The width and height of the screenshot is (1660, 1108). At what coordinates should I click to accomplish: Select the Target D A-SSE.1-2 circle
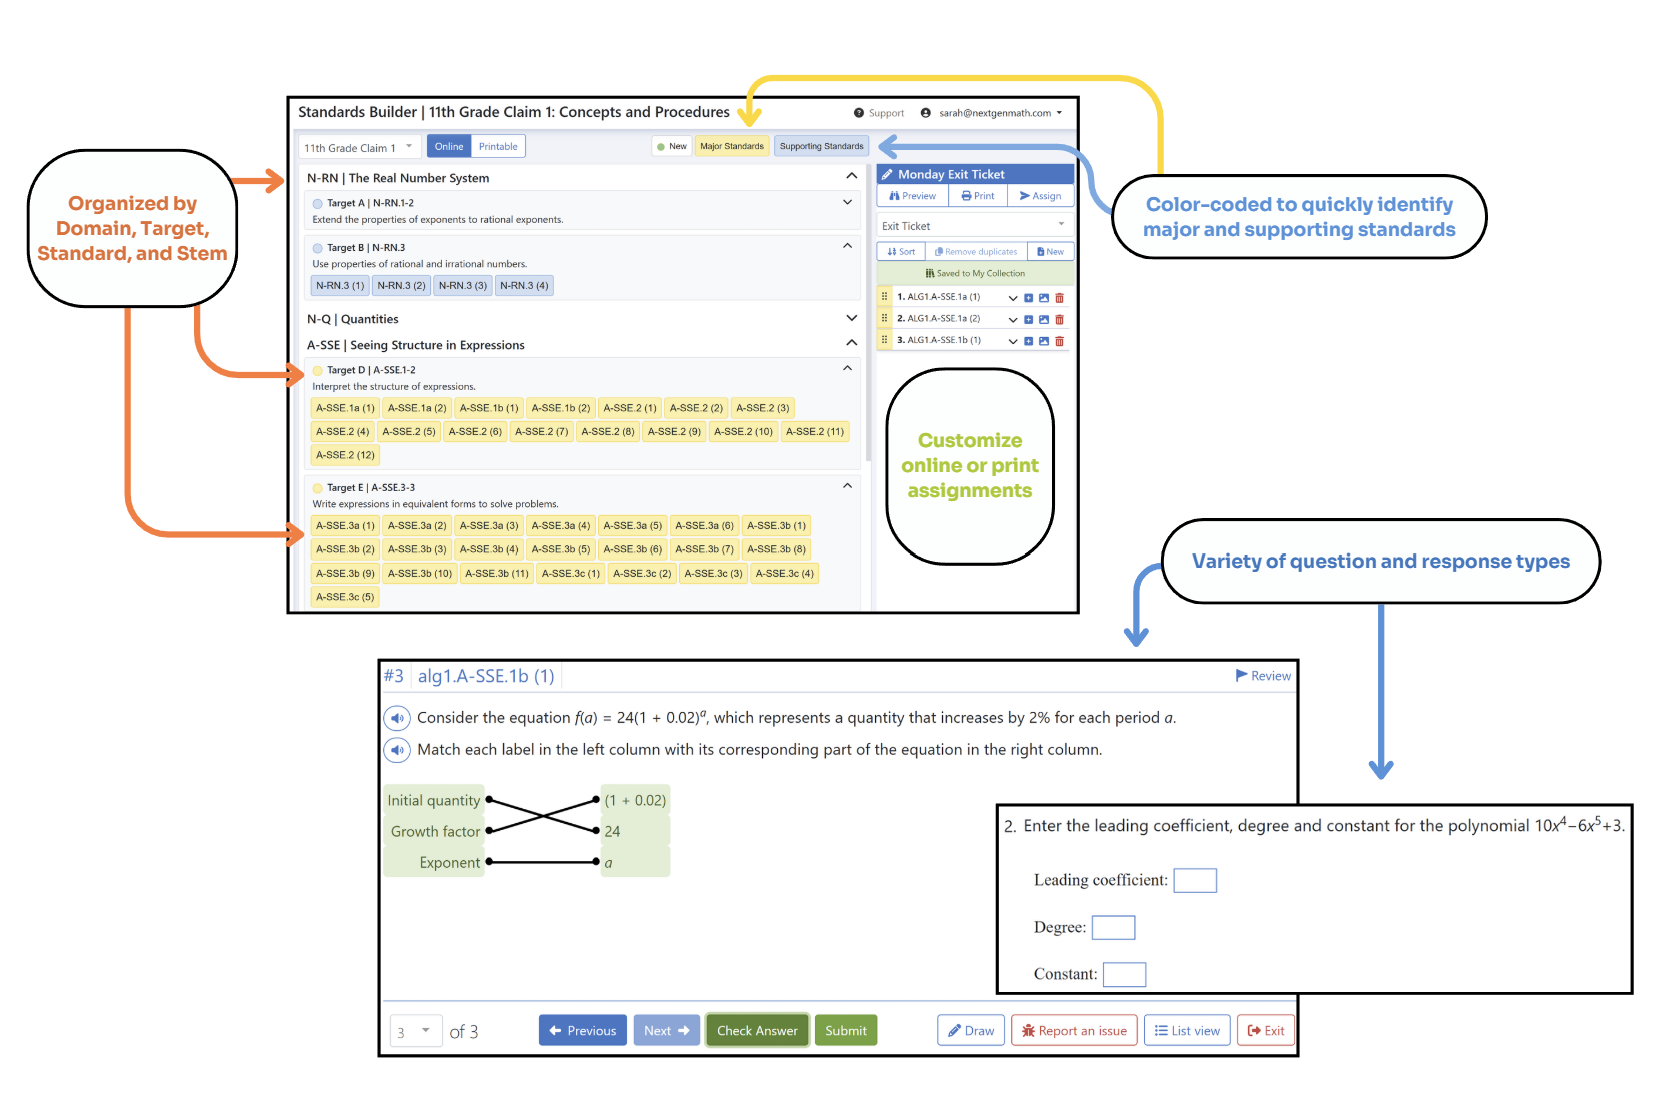click(x=318, y=370)
